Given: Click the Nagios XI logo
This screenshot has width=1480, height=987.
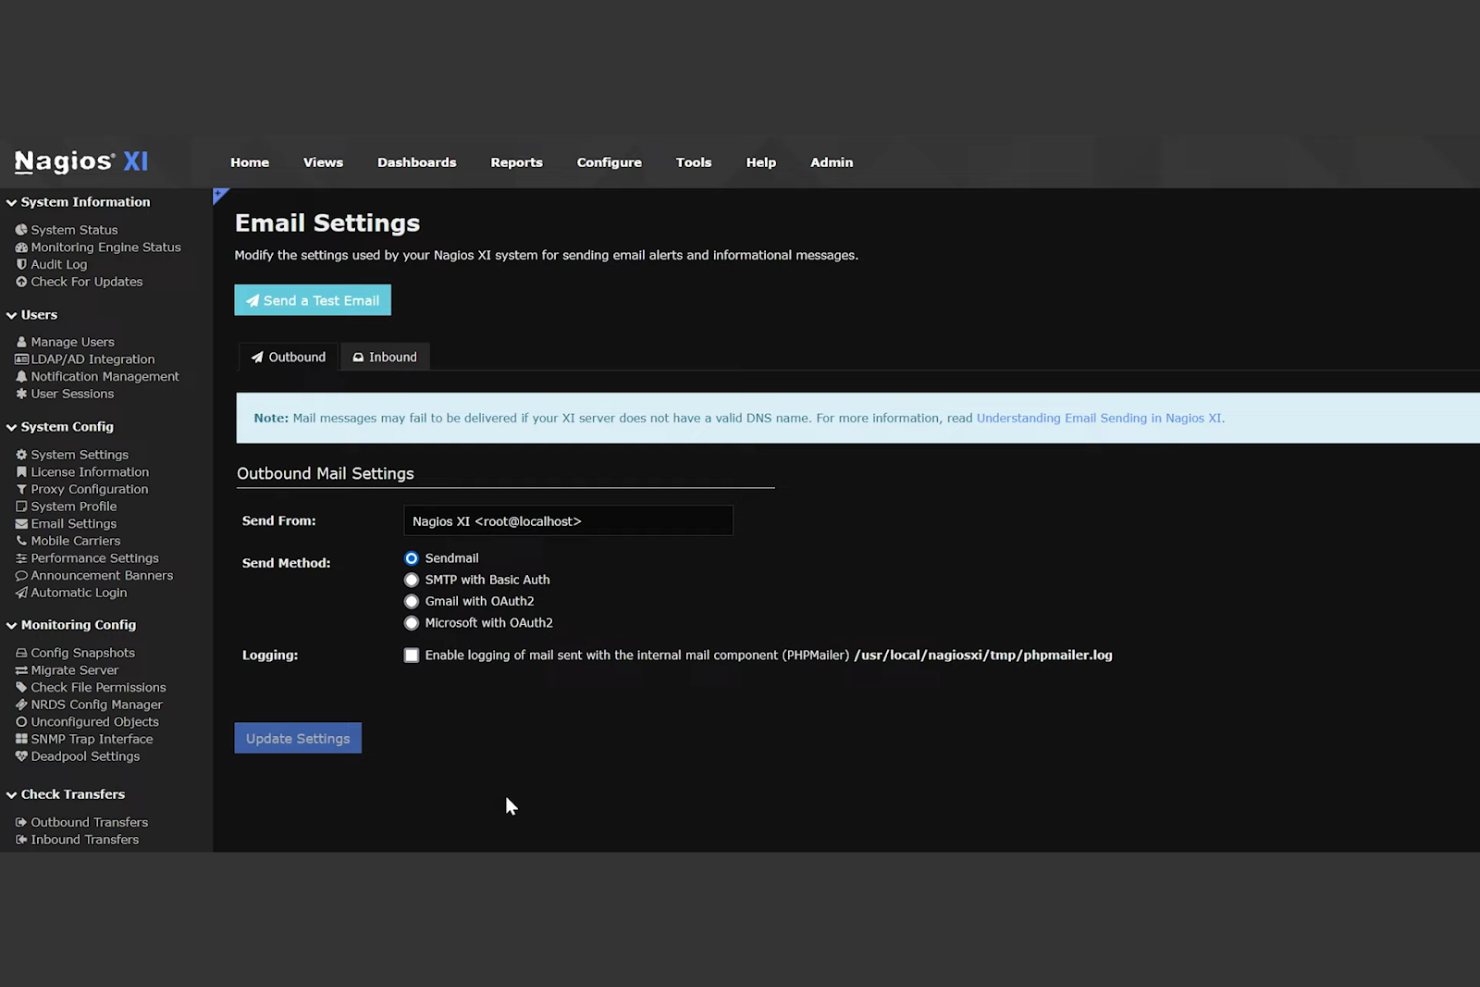Looking at the screenshot, I should (x=80, y=161).
